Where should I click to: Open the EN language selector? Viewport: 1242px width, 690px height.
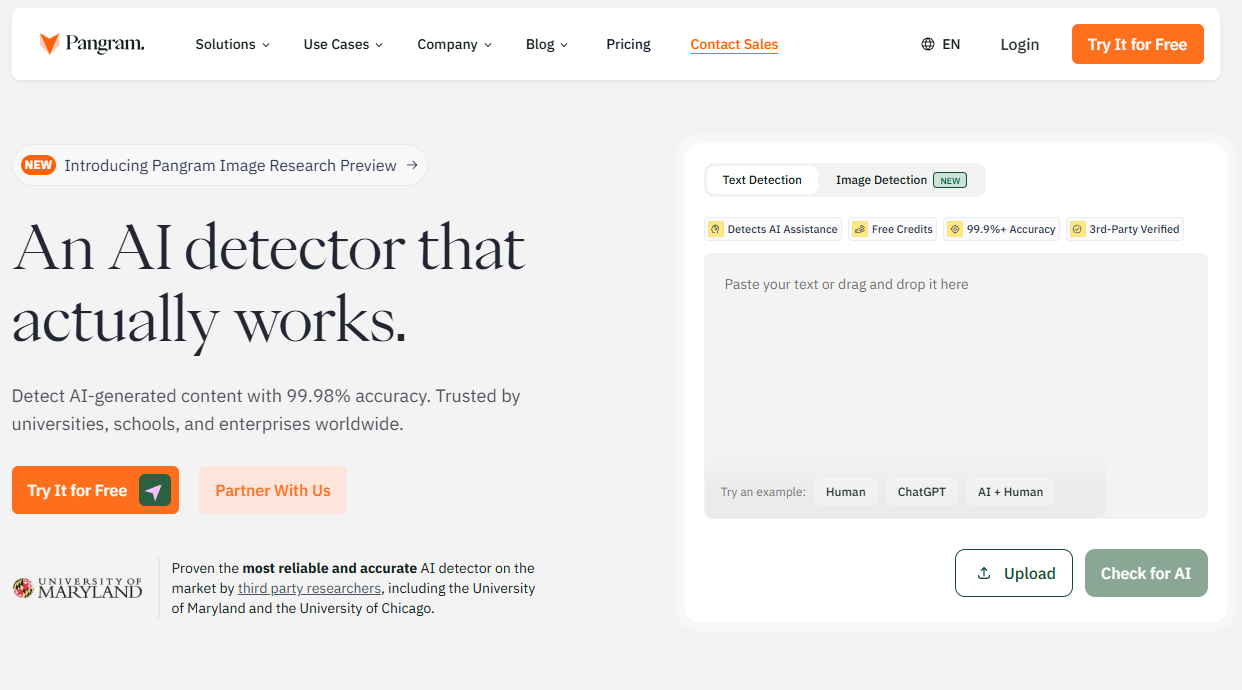pyautogui.click(x=941, y=44)
